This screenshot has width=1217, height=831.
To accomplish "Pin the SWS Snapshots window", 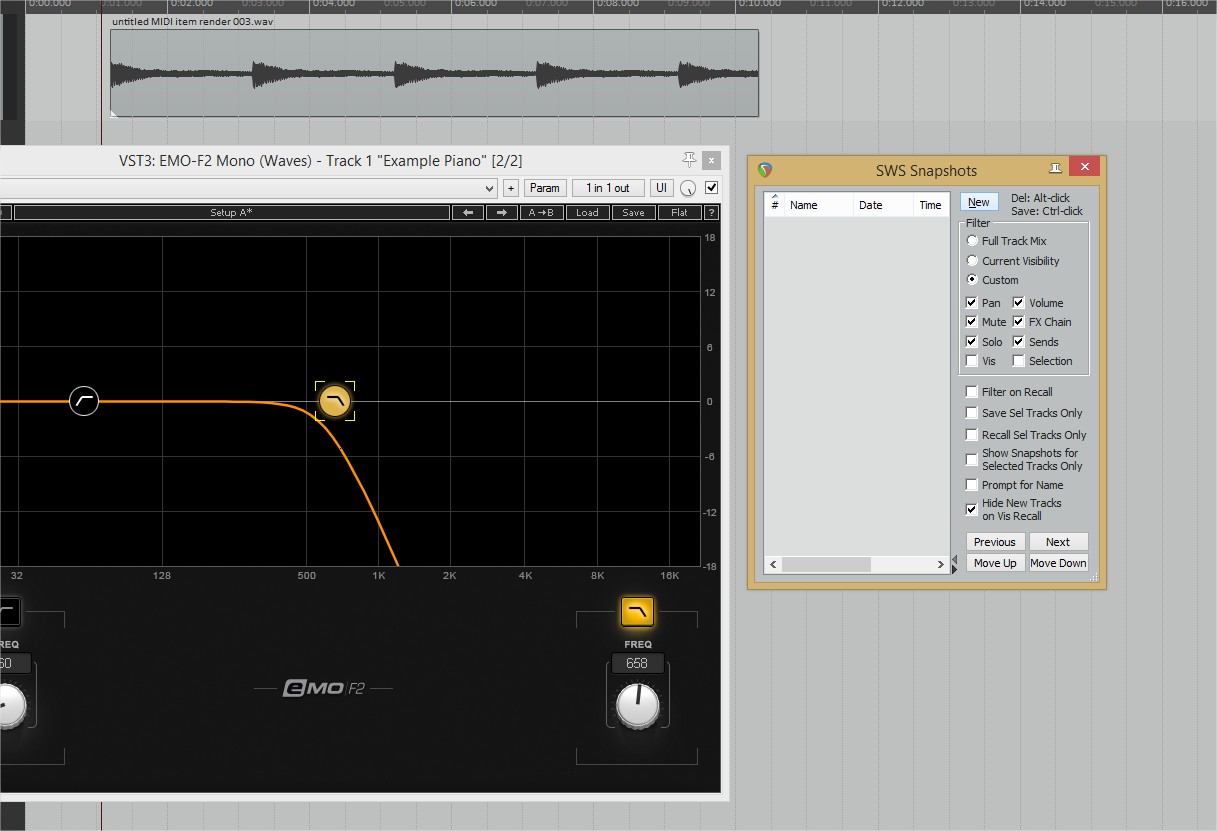I will click(1055, 168).
